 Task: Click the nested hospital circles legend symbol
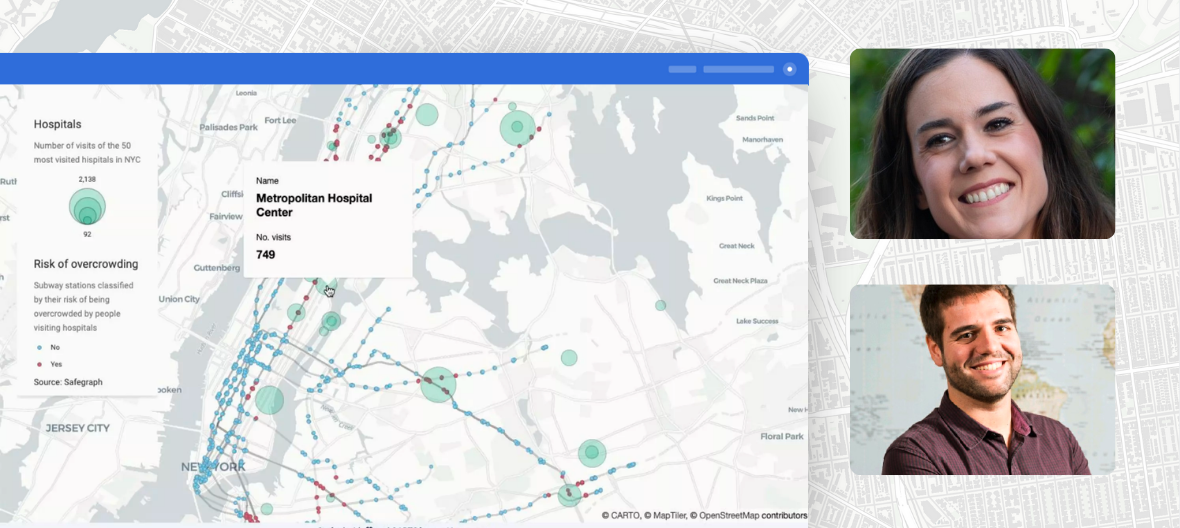87,206
